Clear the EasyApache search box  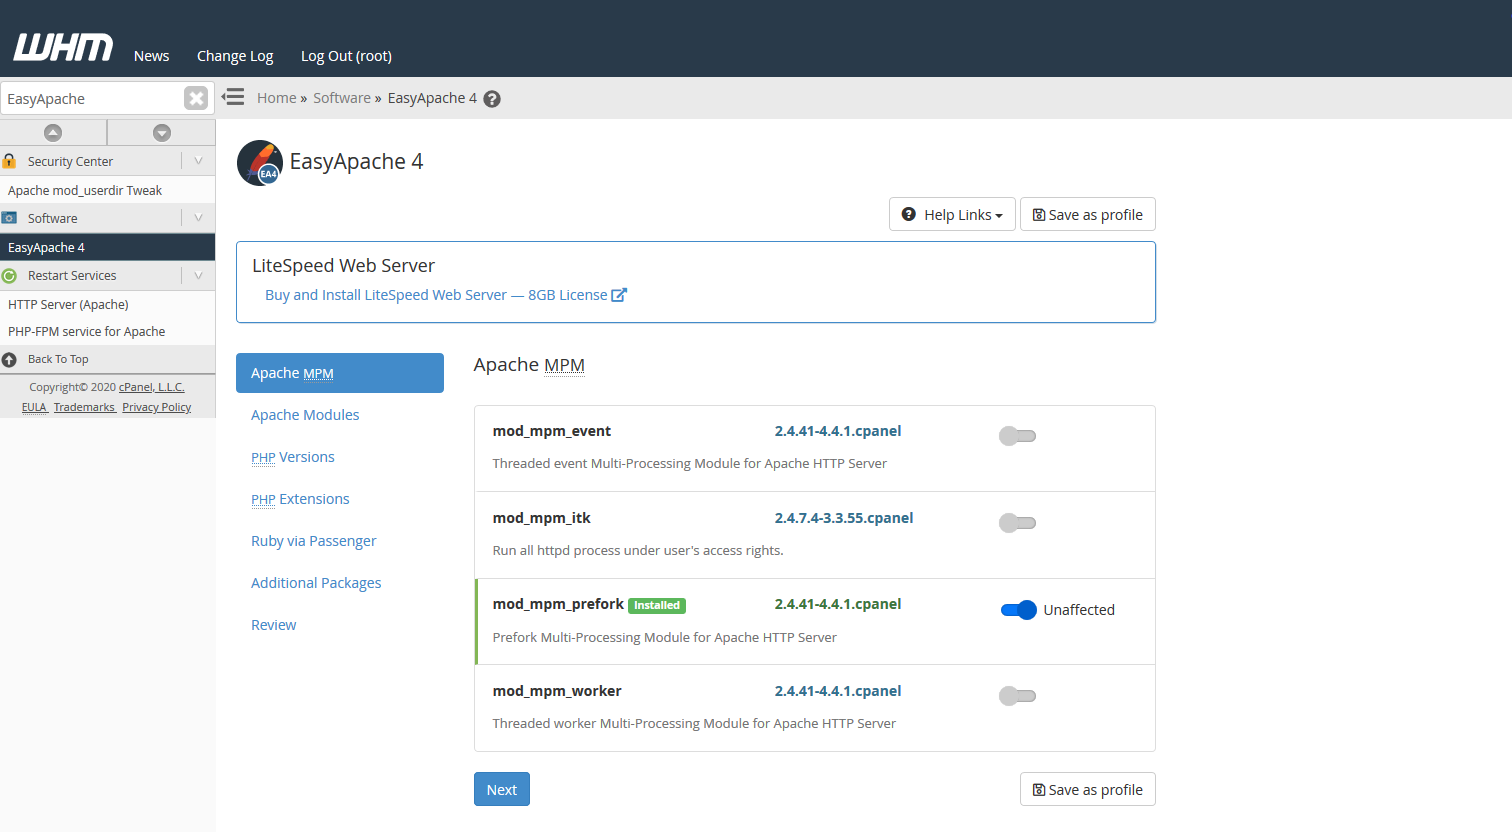tap(196, 98)
